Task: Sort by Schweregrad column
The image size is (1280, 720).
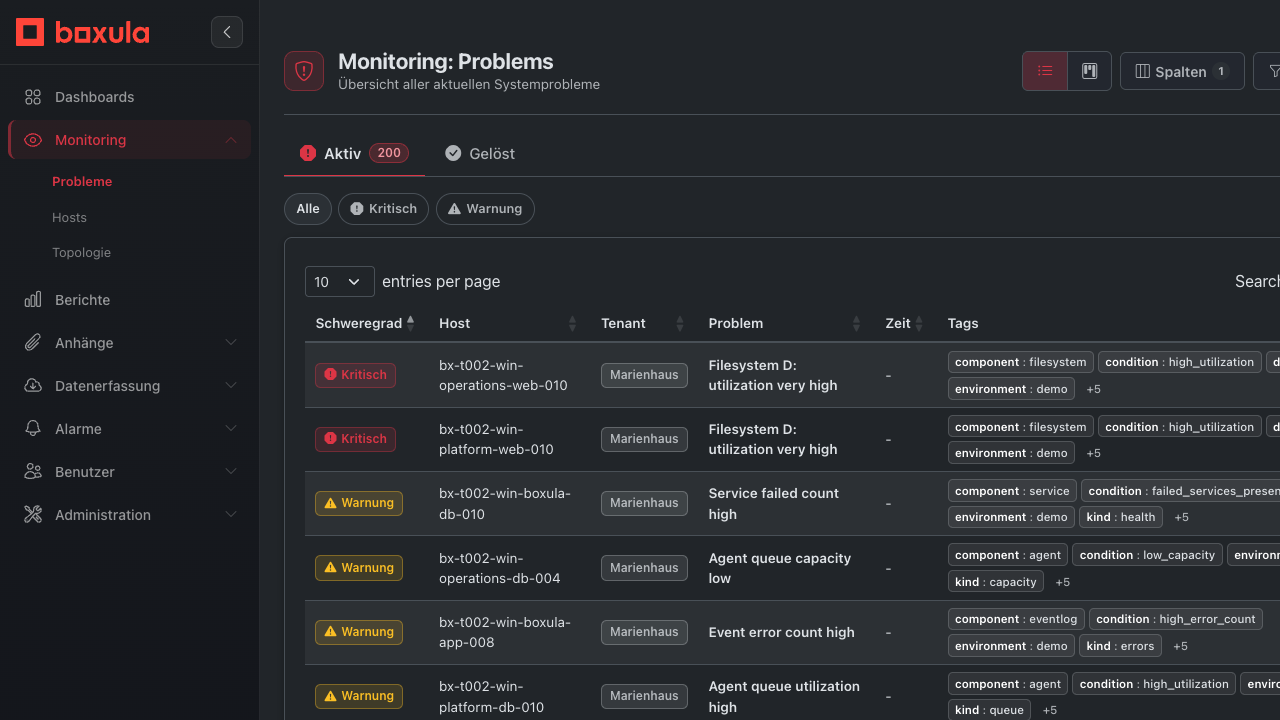Action: [x=366, y=323]
